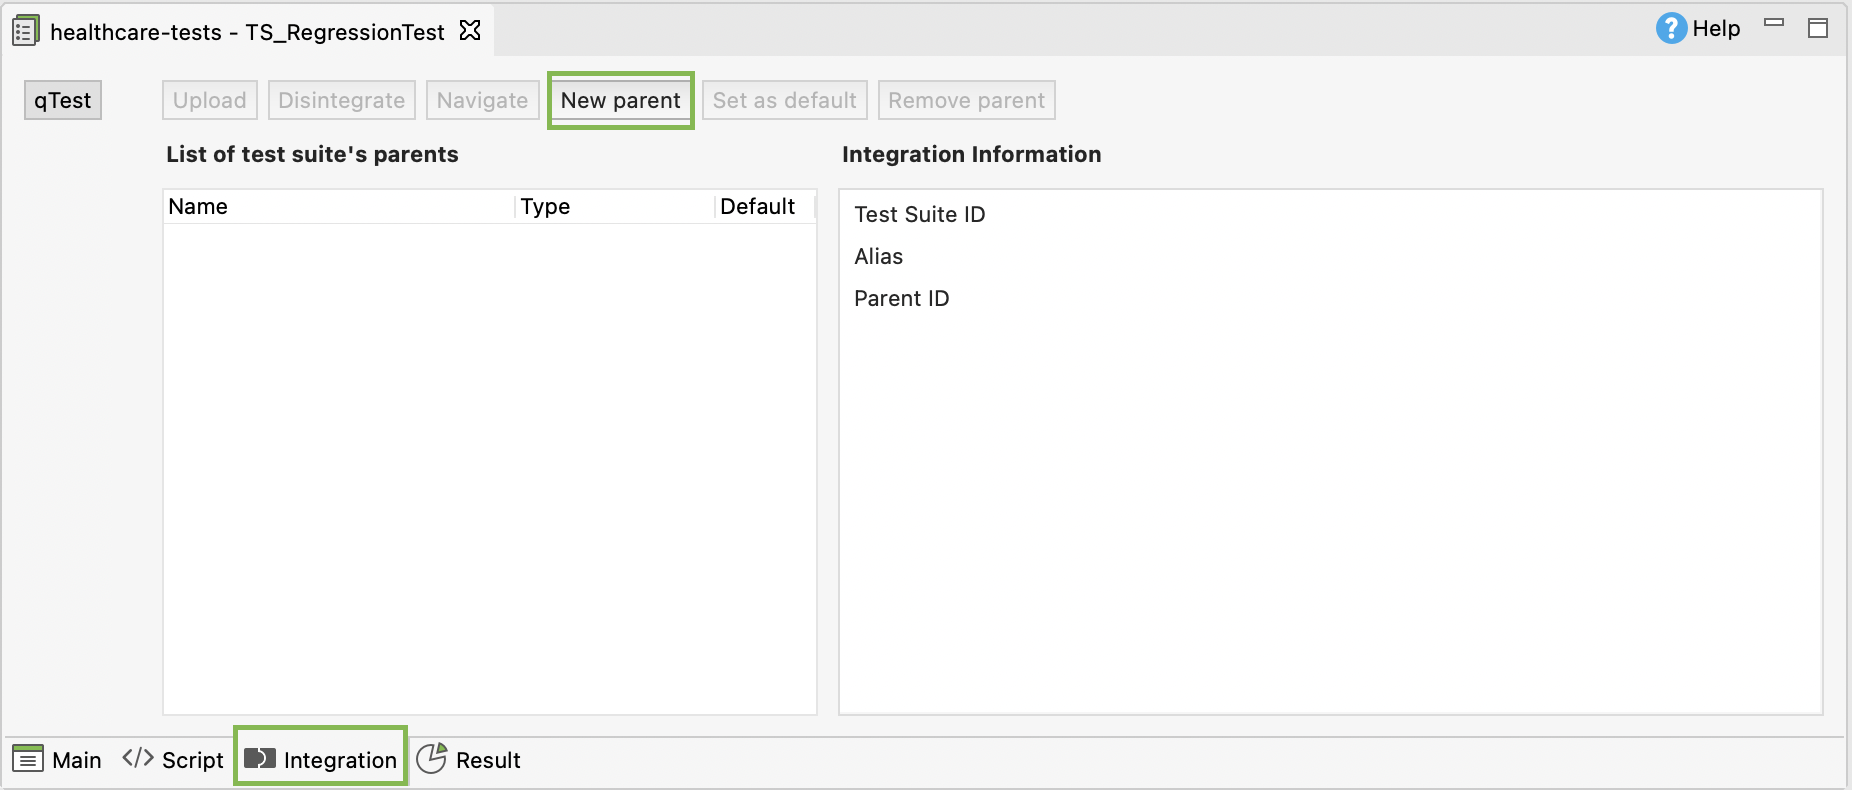
Task: Click the Result tab chart icon
Action: click(x=431, y=758)
